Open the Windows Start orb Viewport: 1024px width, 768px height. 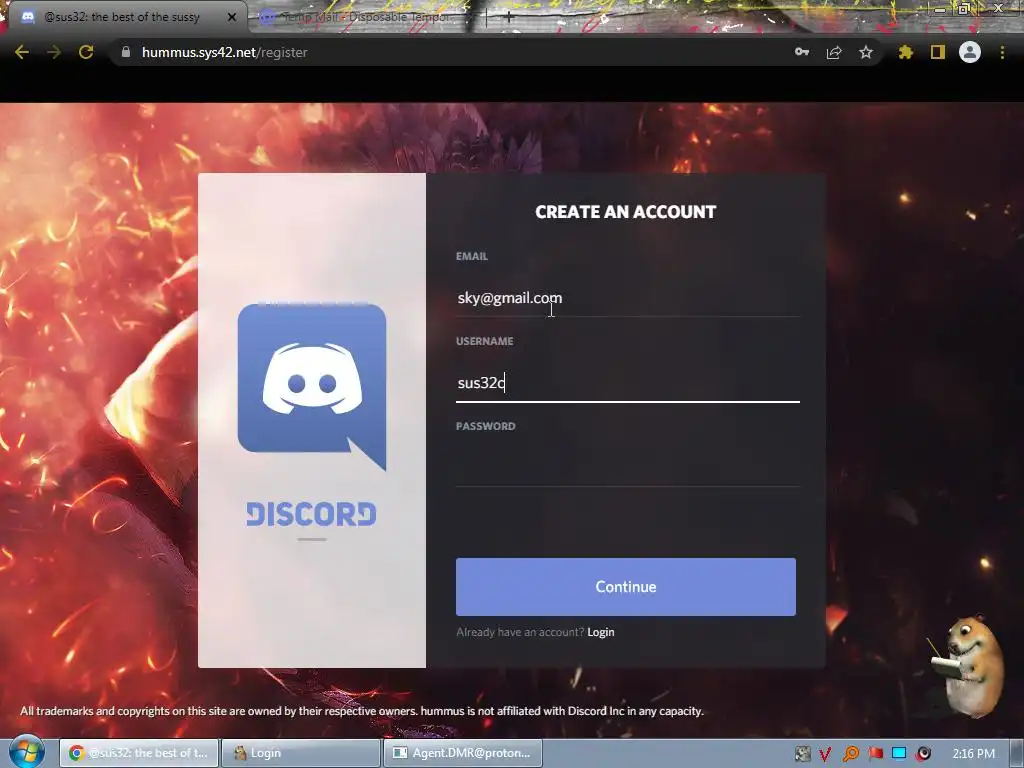26,752
